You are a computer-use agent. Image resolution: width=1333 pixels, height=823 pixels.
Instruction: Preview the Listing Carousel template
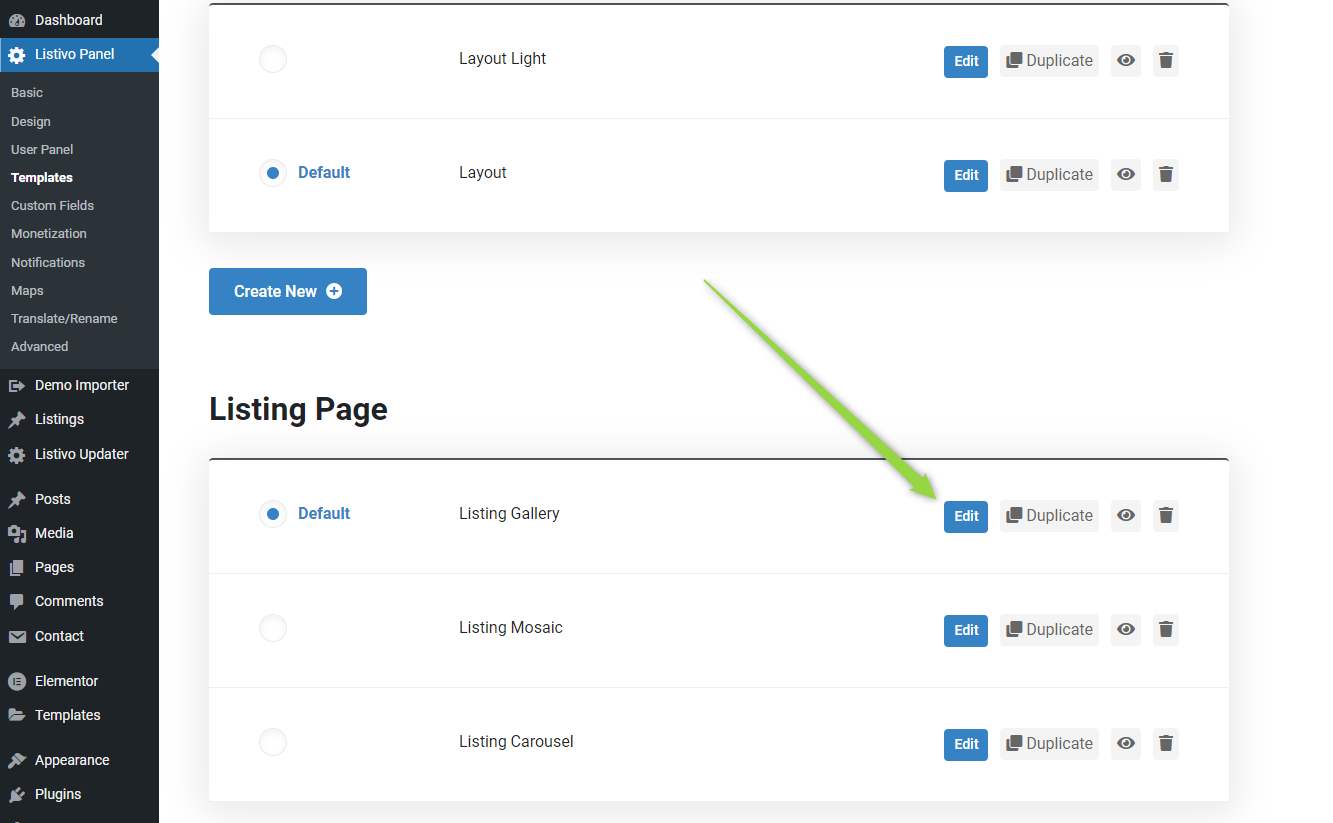pos(1126,744)
